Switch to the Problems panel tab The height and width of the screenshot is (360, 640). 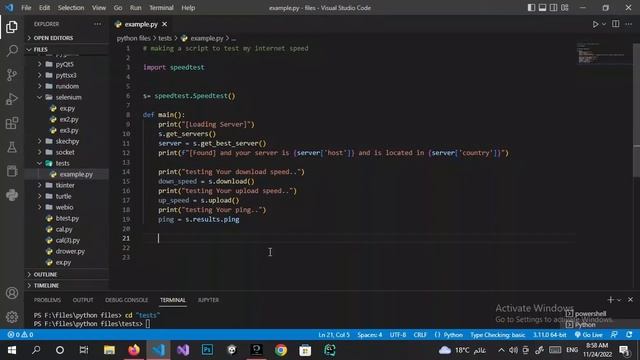(47, 300)
